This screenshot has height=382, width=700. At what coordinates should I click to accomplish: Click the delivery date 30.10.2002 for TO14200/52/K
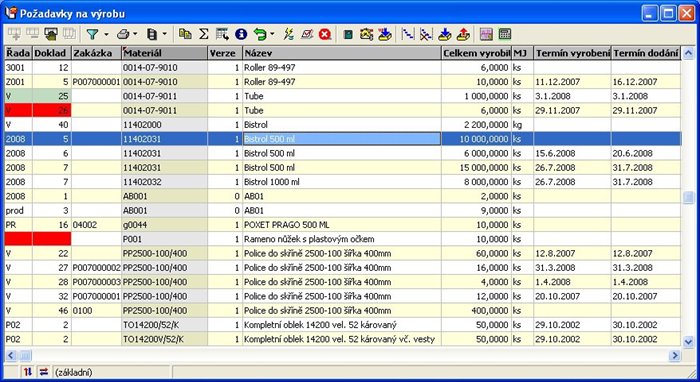pyautogui.click(x=646, y=325)
